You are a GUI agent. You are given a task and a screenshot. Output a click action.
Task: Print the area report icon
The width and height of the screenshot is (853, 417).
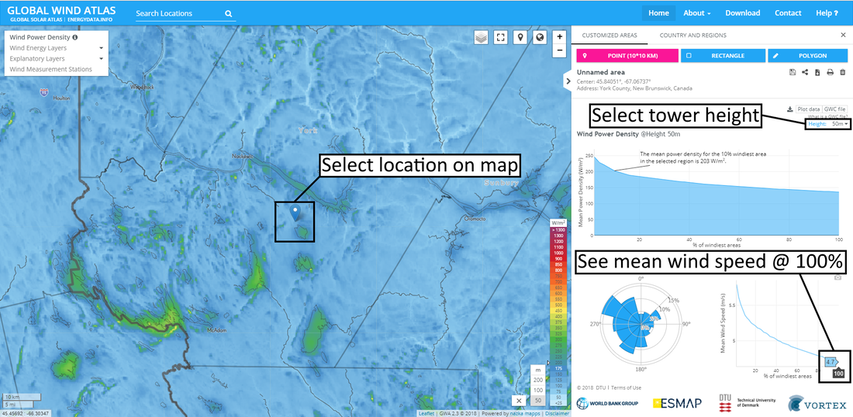click(830, 72)
